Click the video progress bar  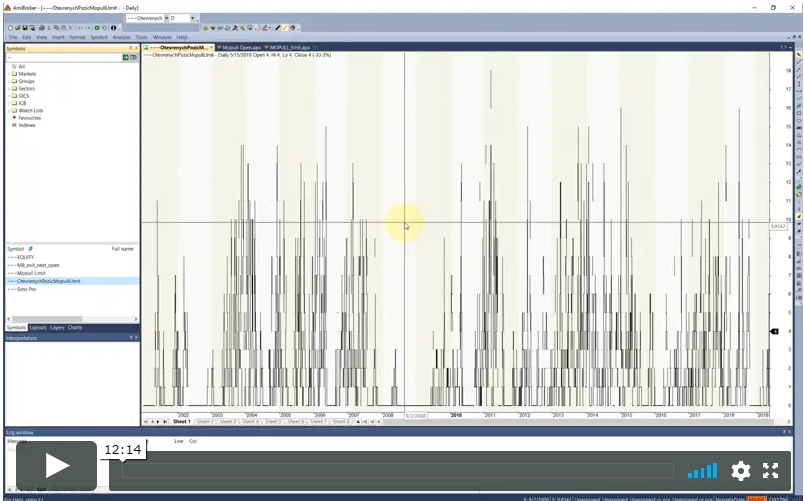pyautogui.click(x=398, y=470)
